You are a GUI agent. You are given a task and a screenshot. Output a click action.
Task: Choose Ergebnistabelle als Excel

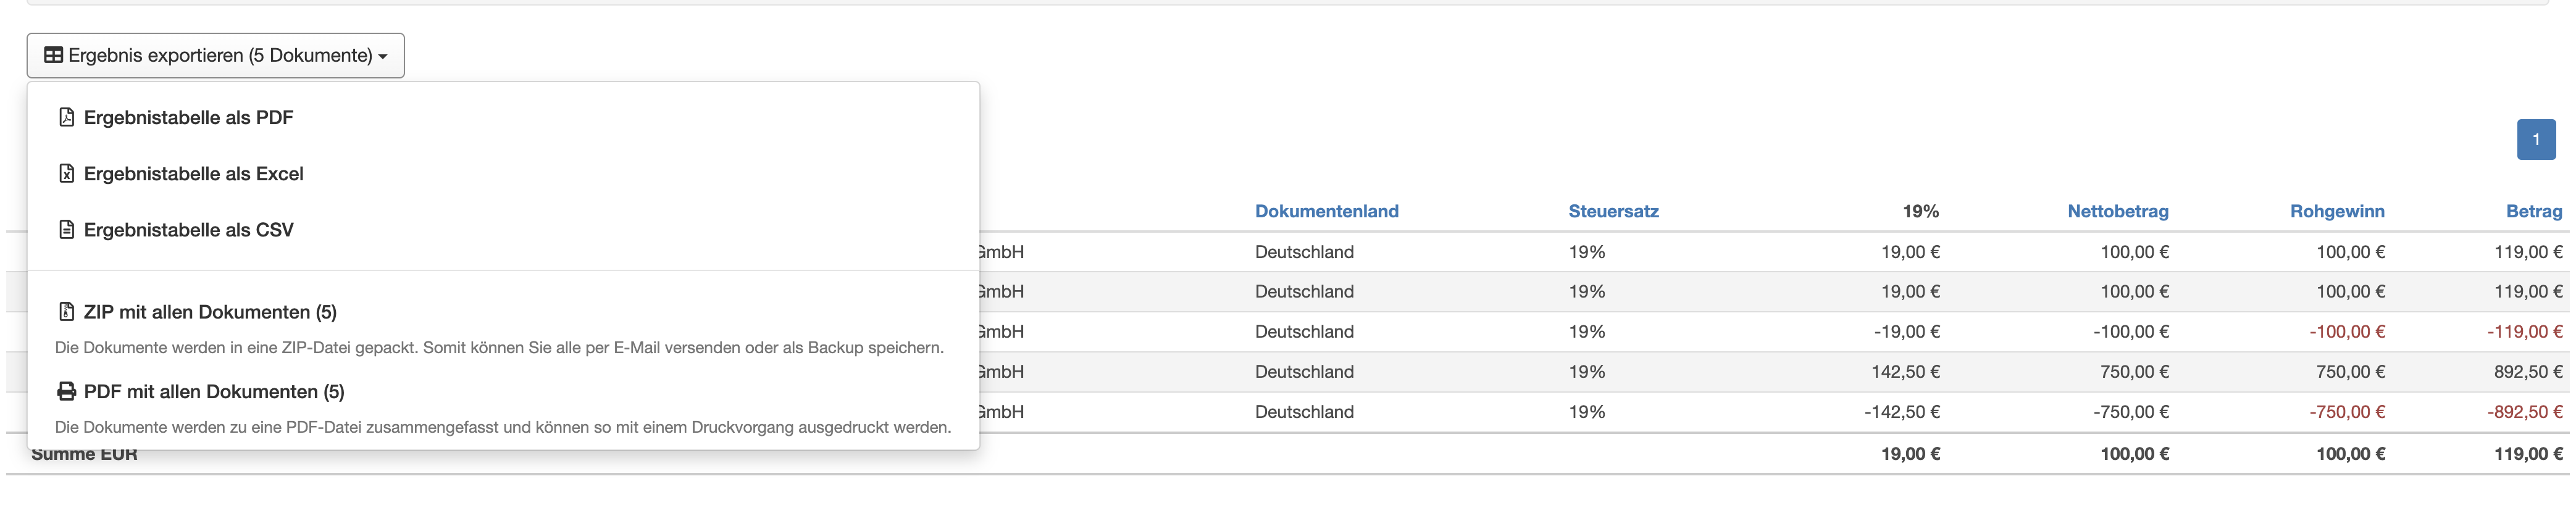click(x=193, y=173)
